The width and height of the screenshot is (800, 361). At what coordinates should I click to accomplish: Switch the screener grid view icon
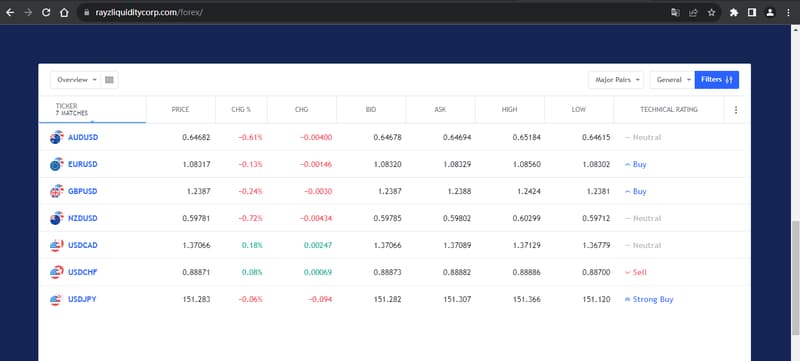109,80
